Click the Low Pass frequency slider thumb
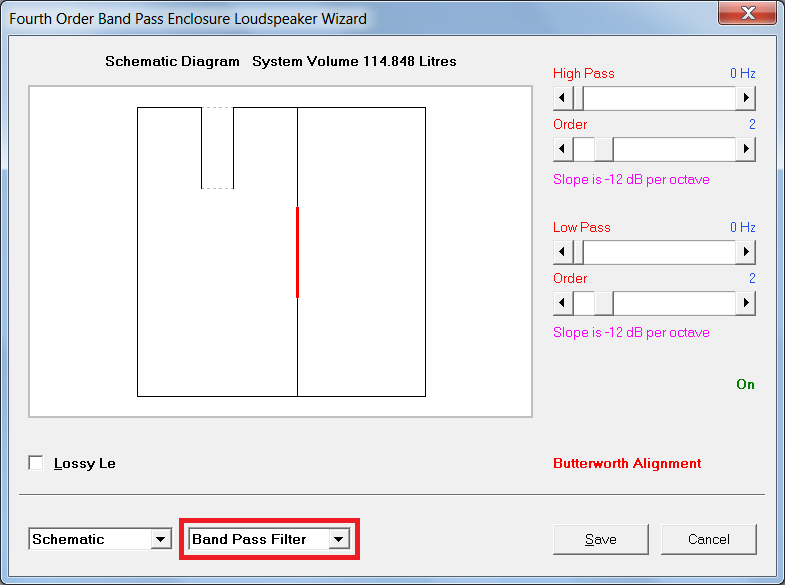The image size is (785, 585). click(x=578, y=252)
